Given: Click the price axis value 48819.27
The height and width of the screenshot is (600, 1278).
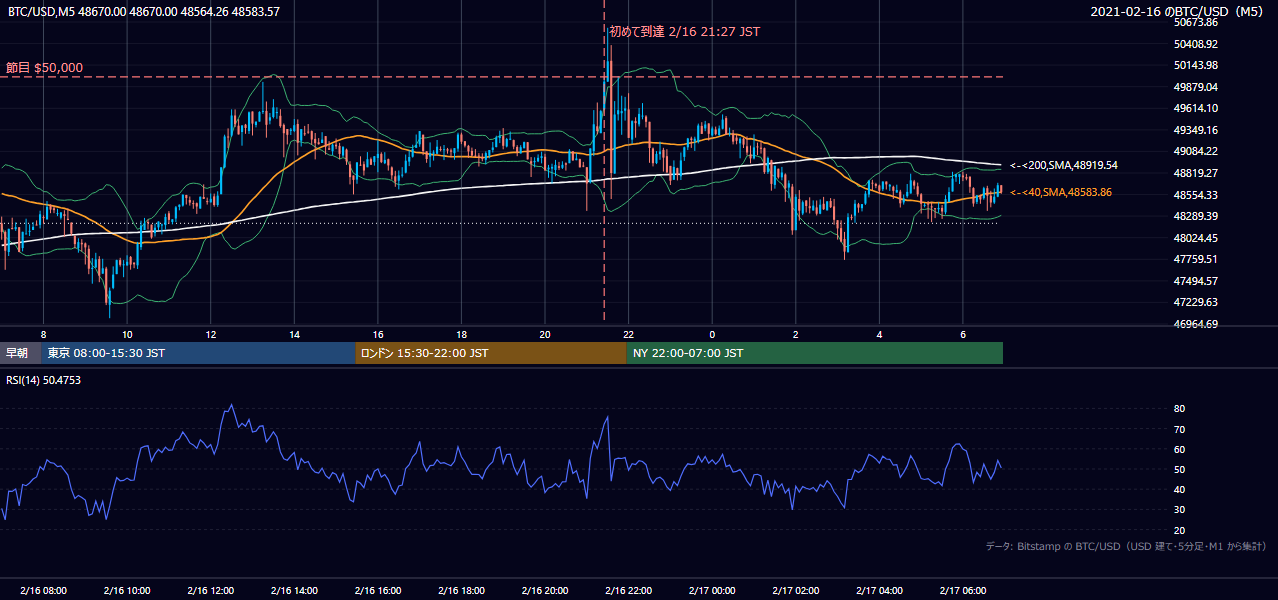Looking at the screenshot, I should (1195, 173).
